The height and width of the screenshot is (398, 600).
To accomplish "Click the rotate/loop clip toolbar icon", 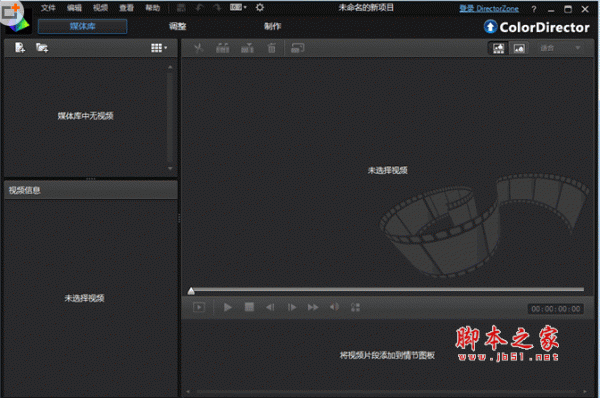I will 297,48.
